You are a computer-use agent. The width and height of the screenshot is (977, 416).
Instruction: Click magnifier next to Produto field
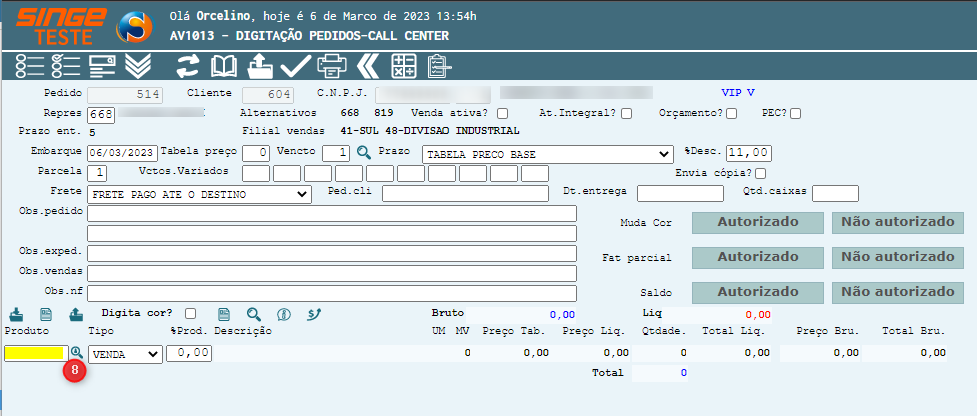[77, 353]
